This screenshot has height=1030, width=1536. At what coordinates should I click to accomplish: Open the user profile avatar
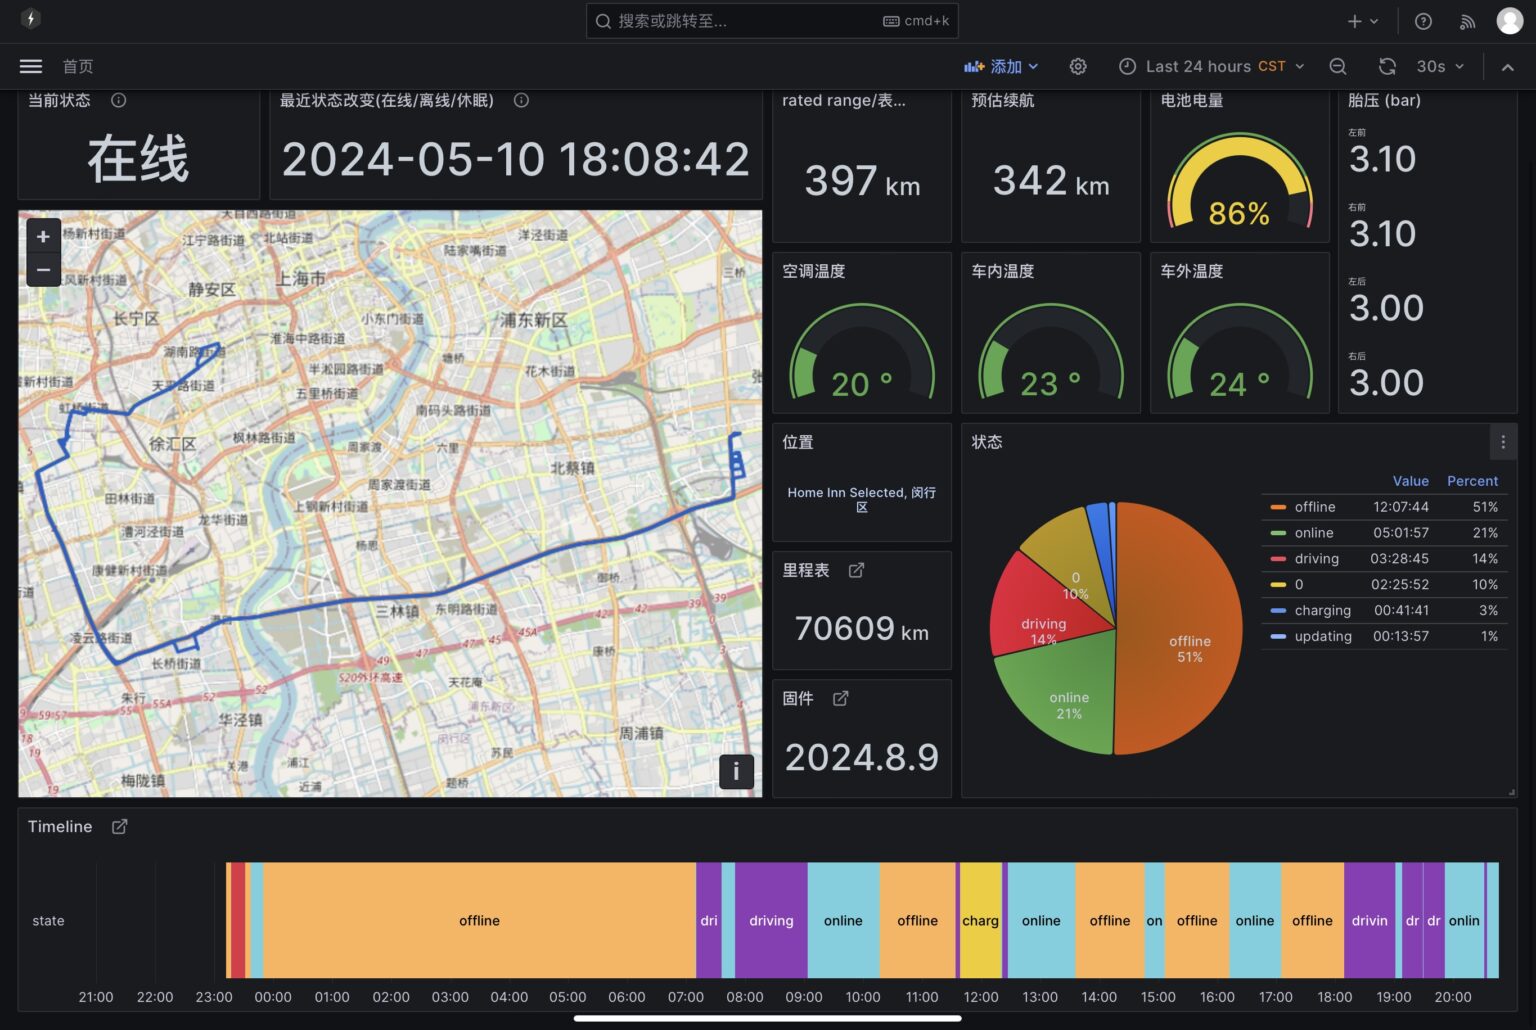1509,21
